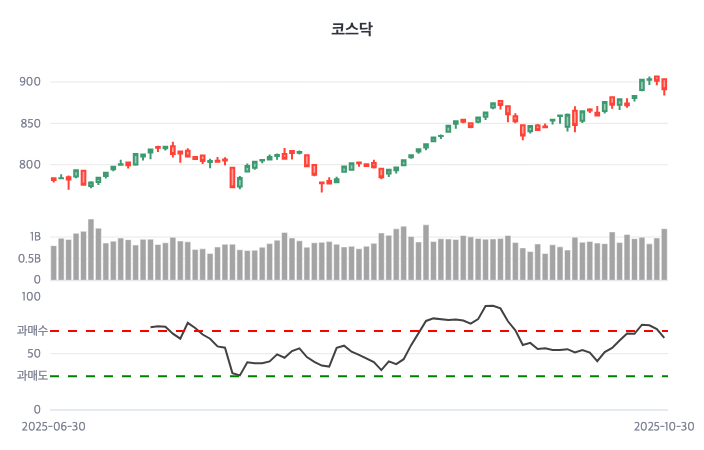Click the rightmost red candlestick

(664, 85)
